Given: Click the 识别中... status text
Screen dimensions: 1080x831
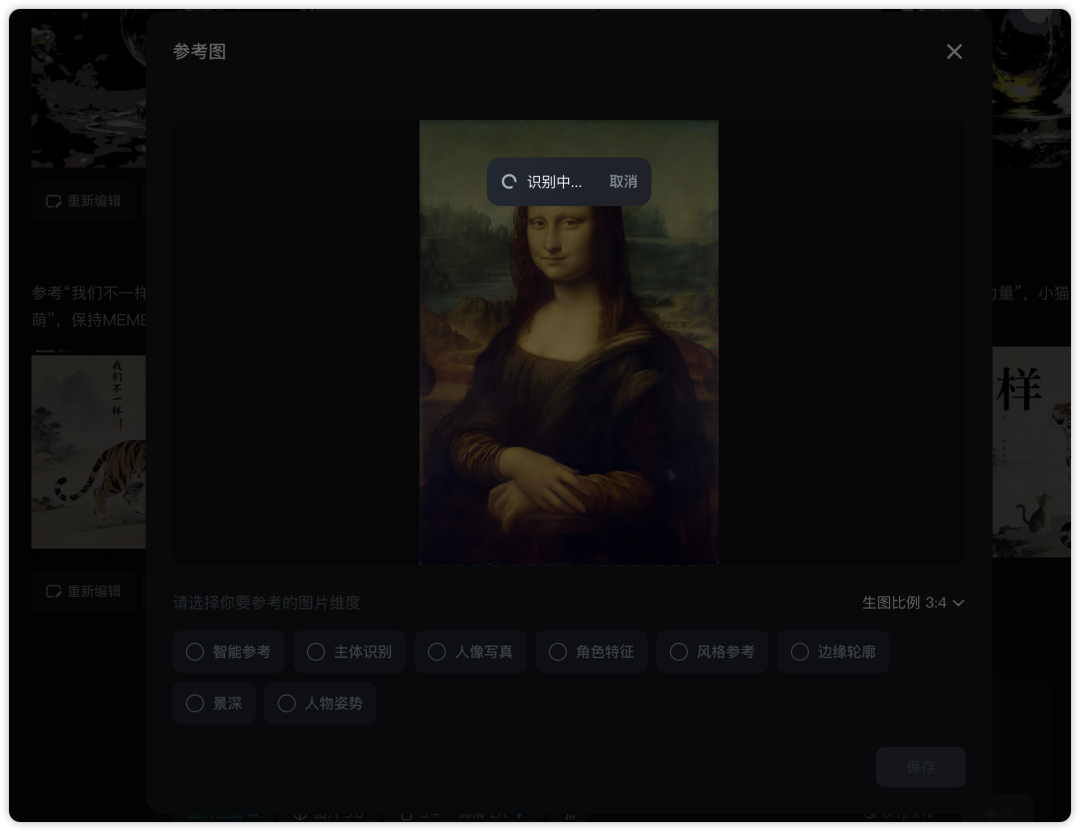Looking at the screenshot, I should (554, 182).
